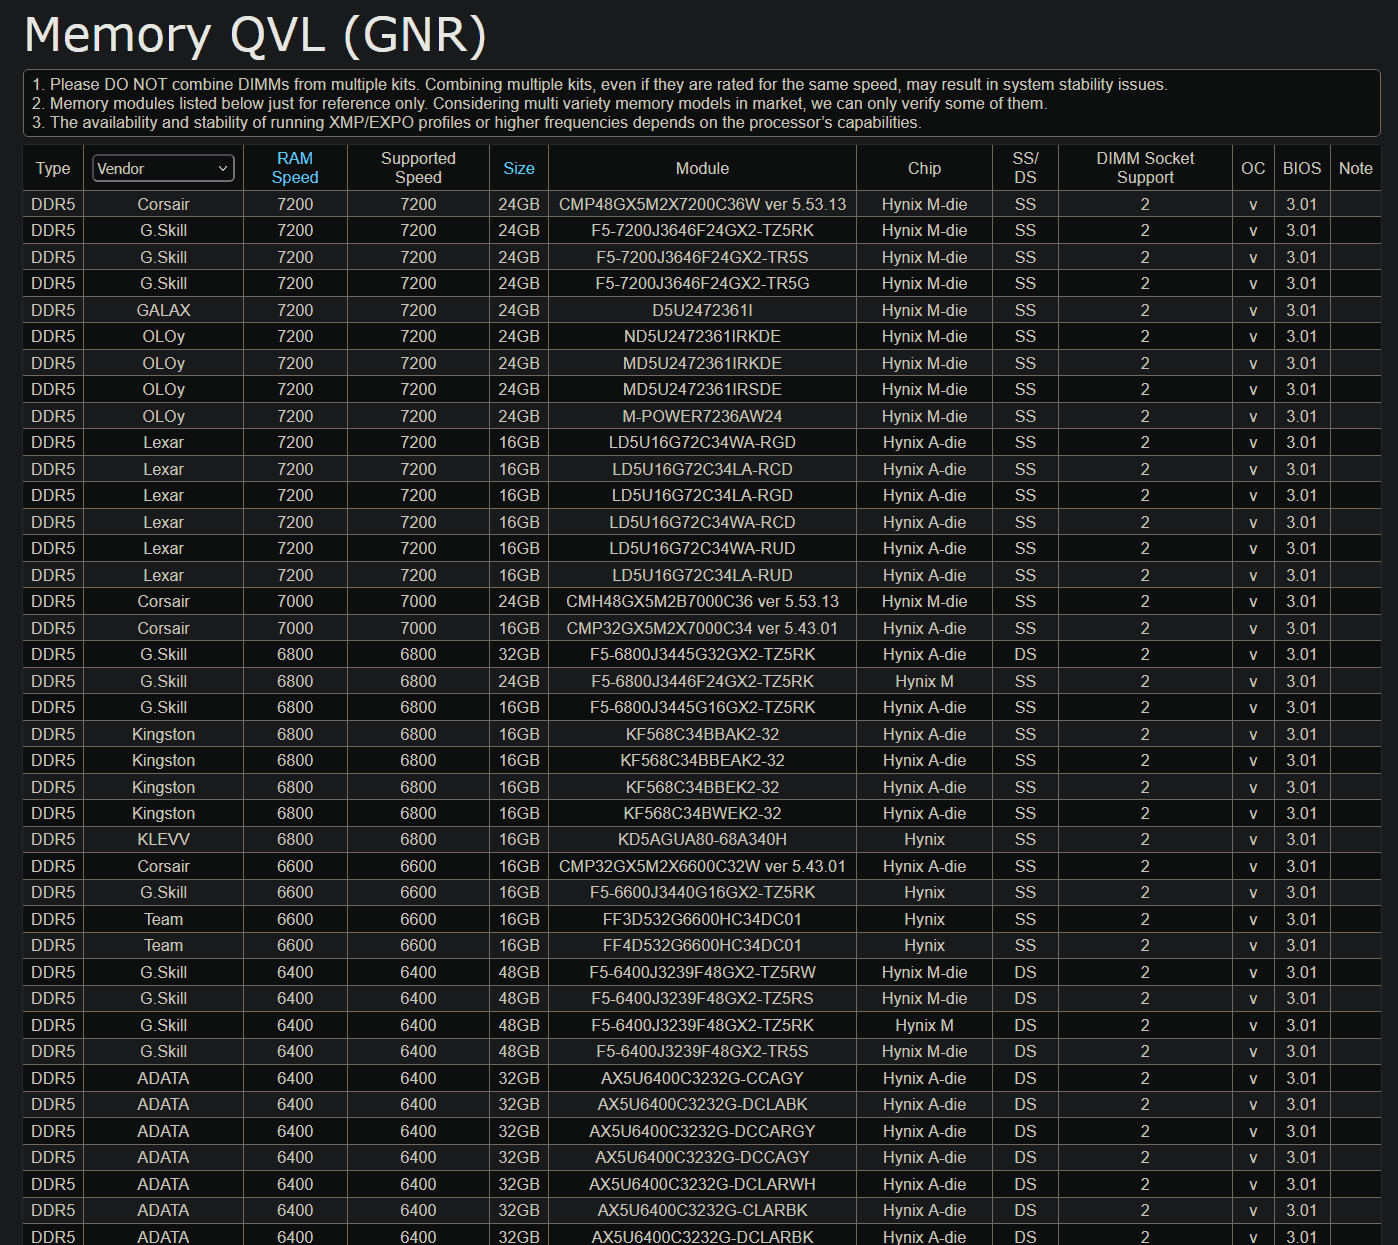Select module MD5U2472361IRSDE
1398x1245 pixels.
[x=702, y=389]
